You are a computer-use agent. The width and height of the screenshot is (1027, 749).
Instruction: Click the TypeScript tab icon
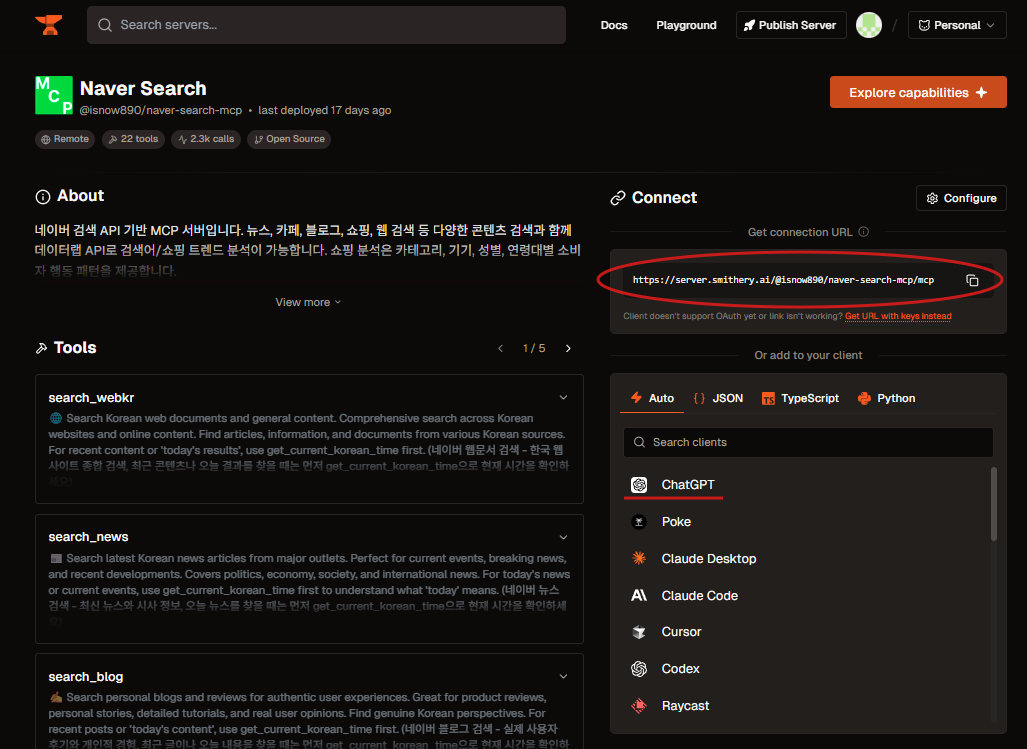(x=768, y=399)
